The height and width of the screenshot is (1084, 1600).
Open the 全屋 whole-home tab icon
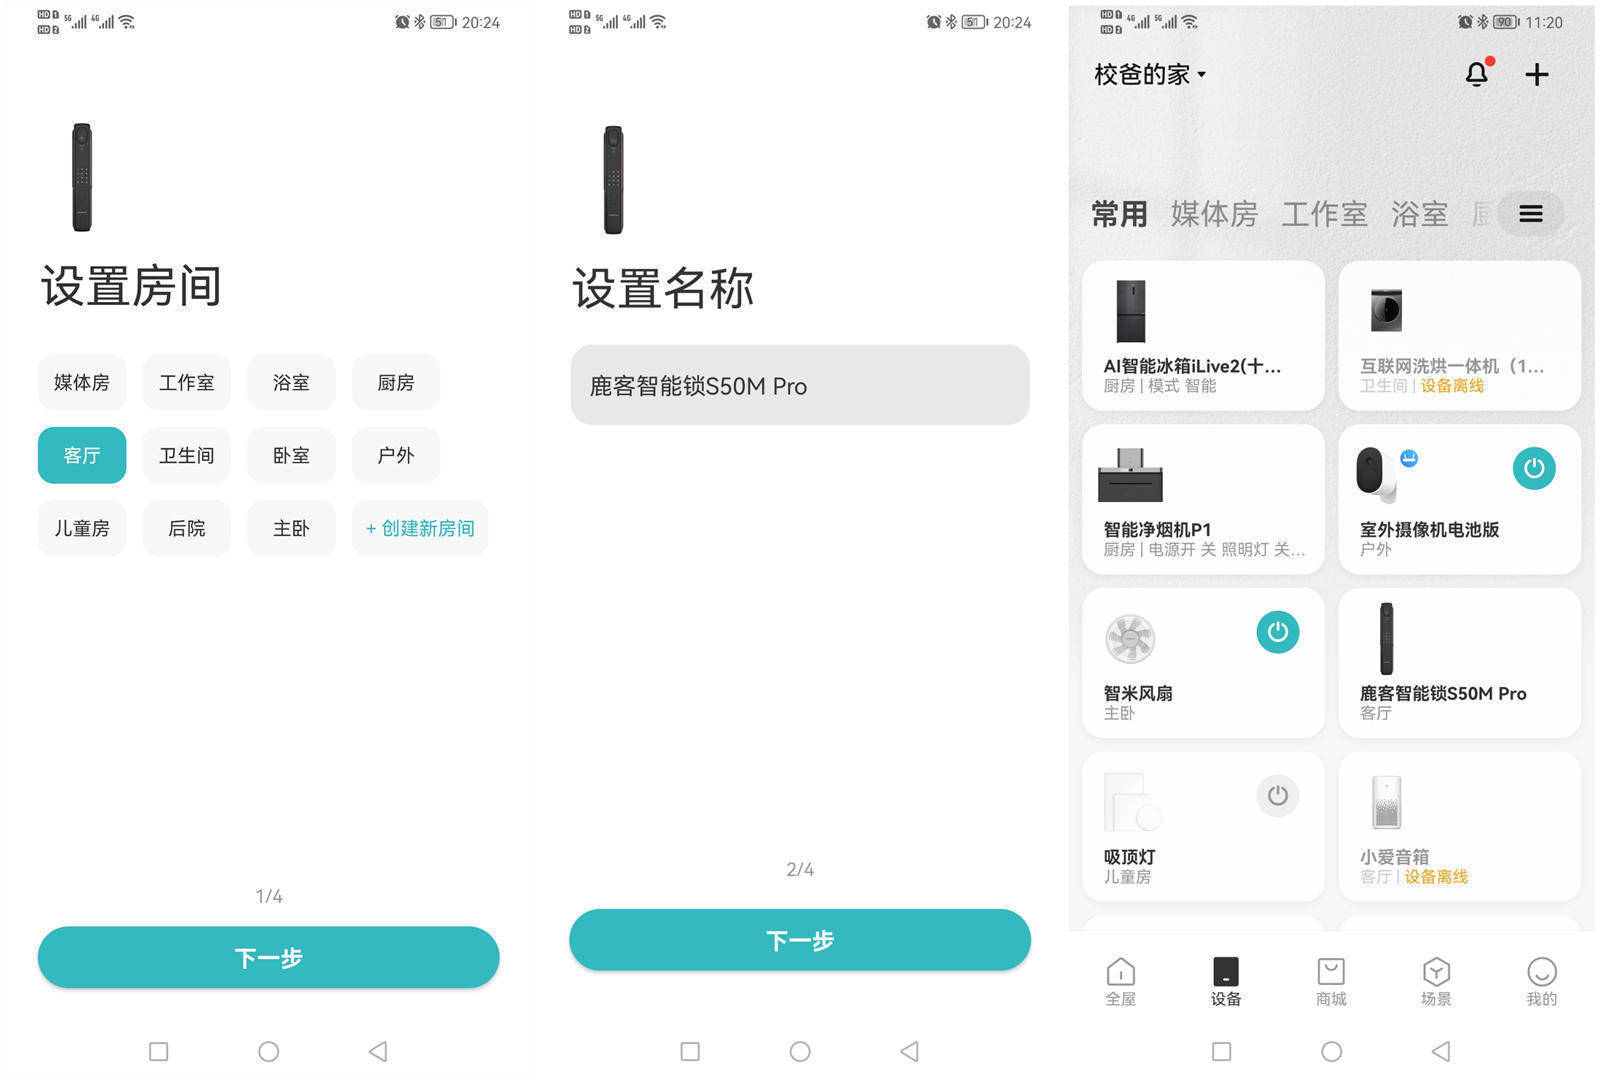(x=1121, y=972)
